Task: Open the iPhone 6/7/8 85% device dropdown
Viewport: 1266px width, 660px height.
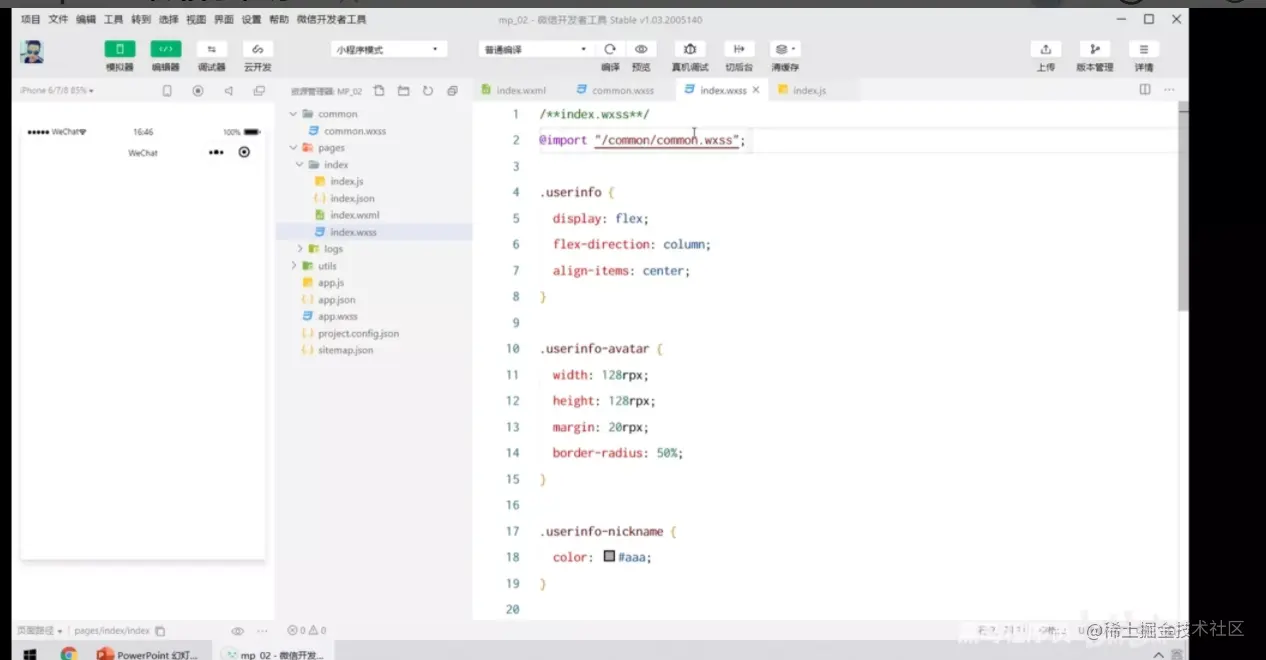Action: pos(57,91)
